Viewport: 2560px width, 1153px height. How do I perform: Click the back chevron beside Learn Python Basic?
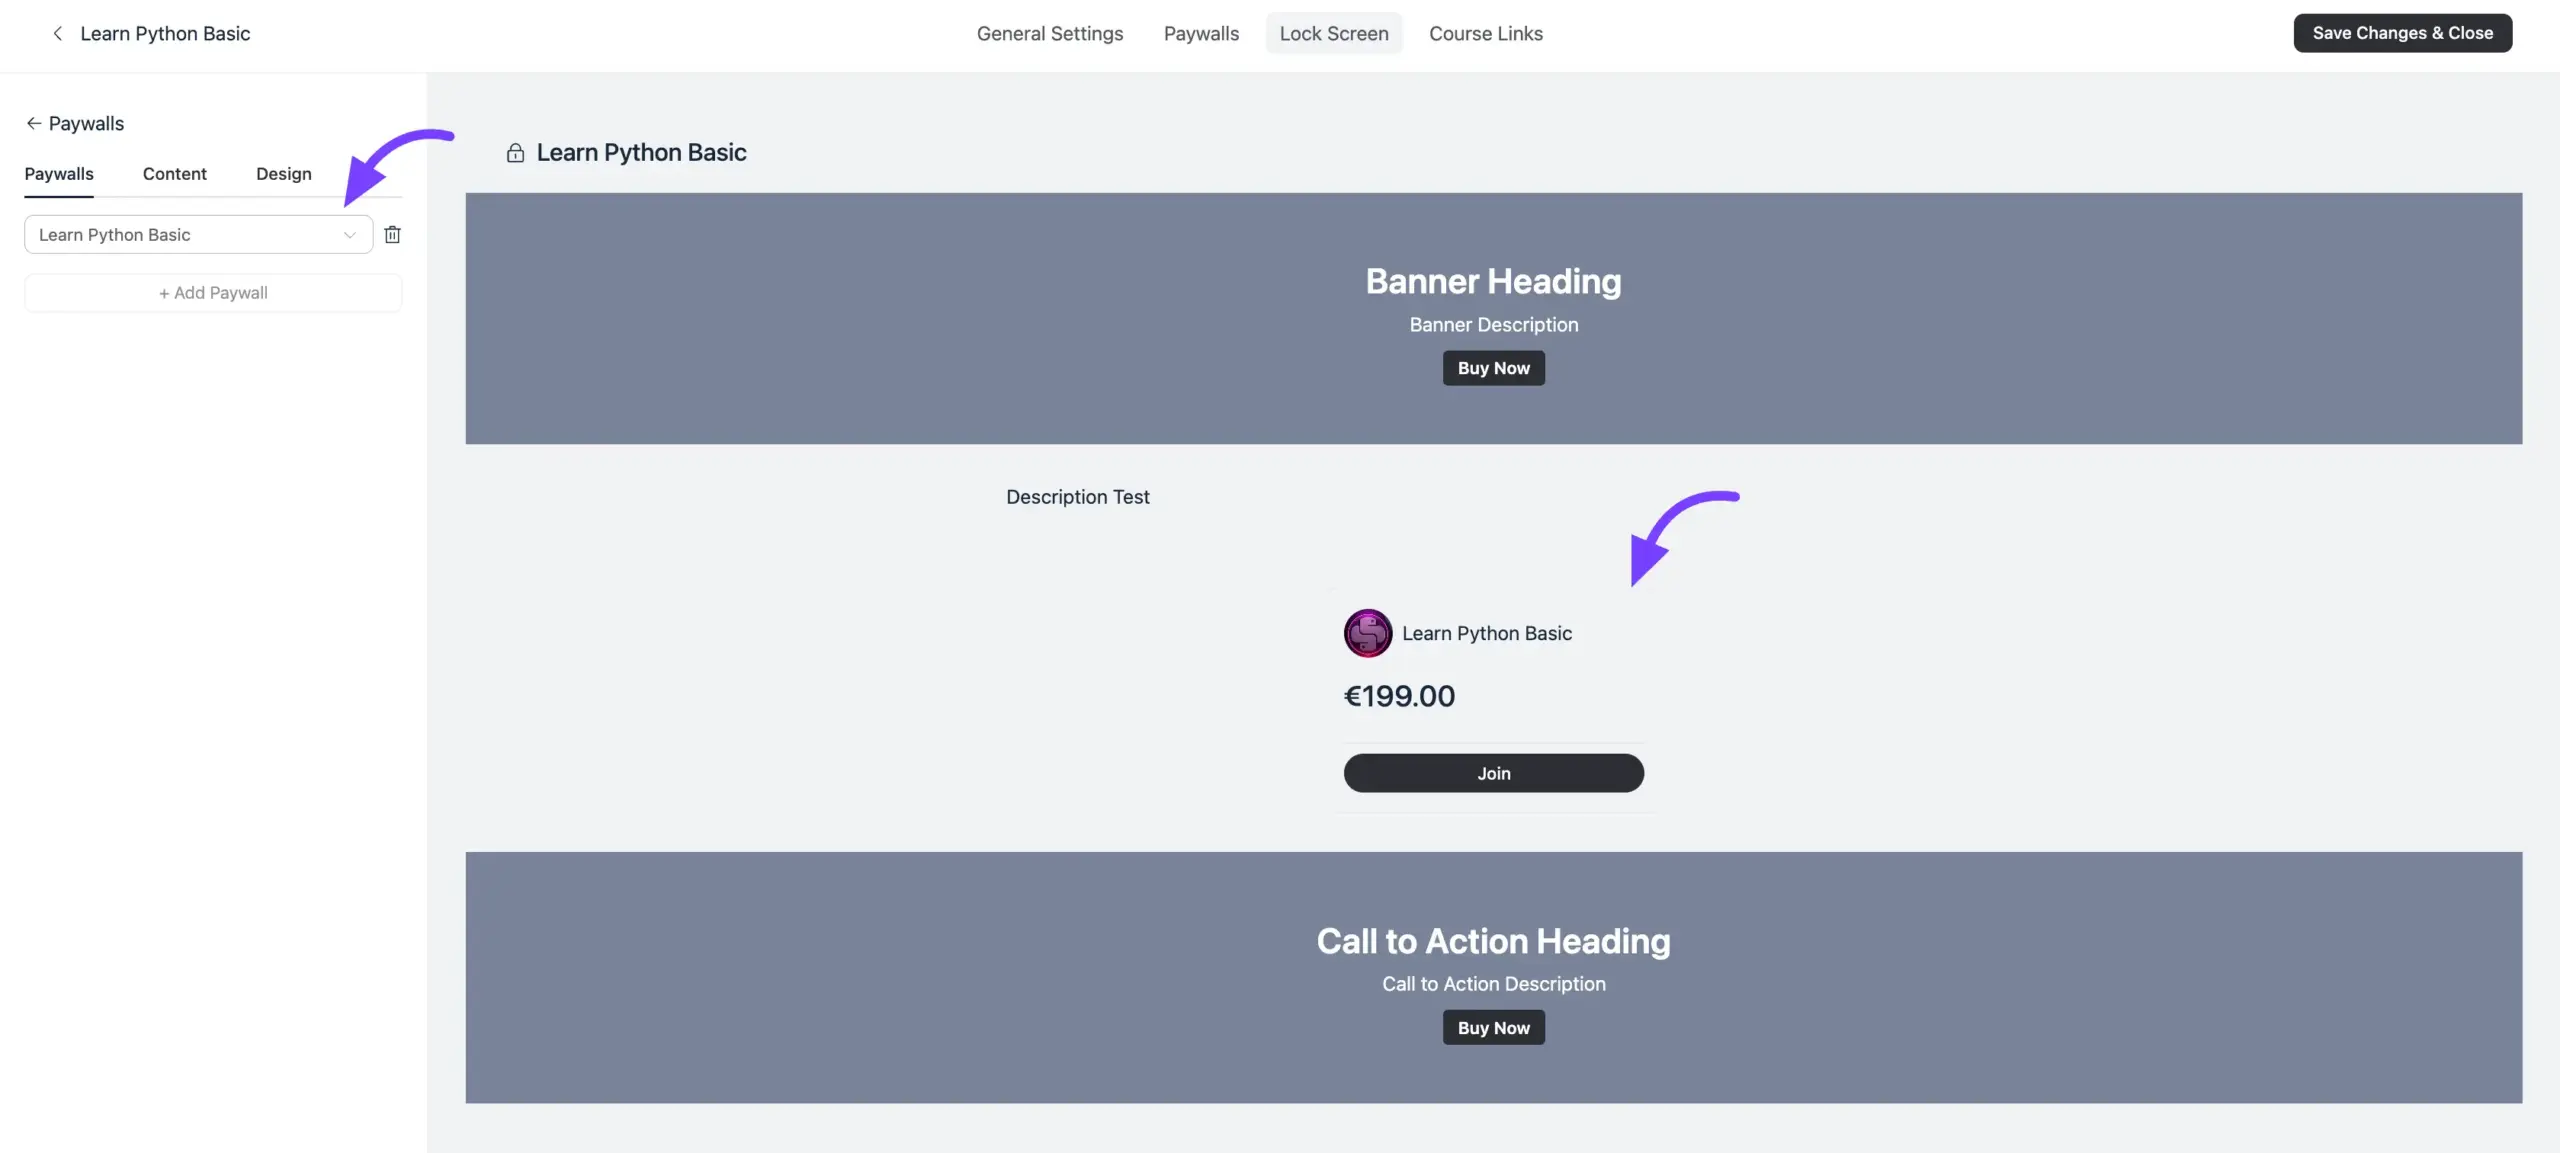57,34
